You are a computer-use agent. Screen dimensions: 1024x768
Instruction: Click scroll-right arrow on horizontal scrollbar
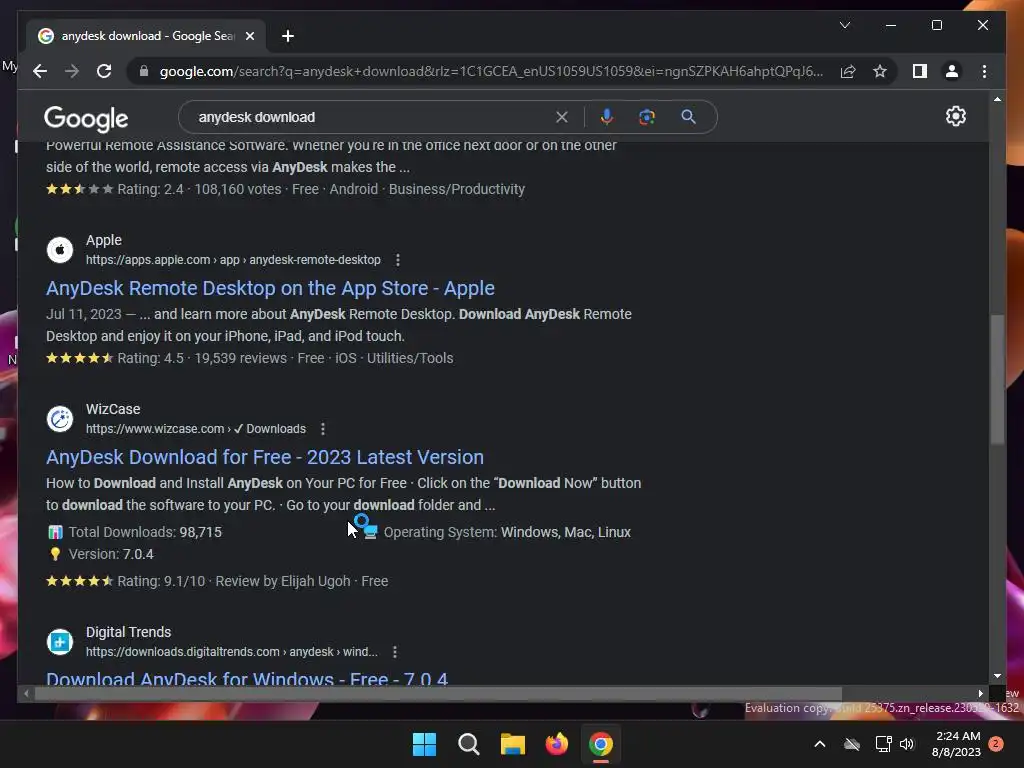[x=980, y=694]
